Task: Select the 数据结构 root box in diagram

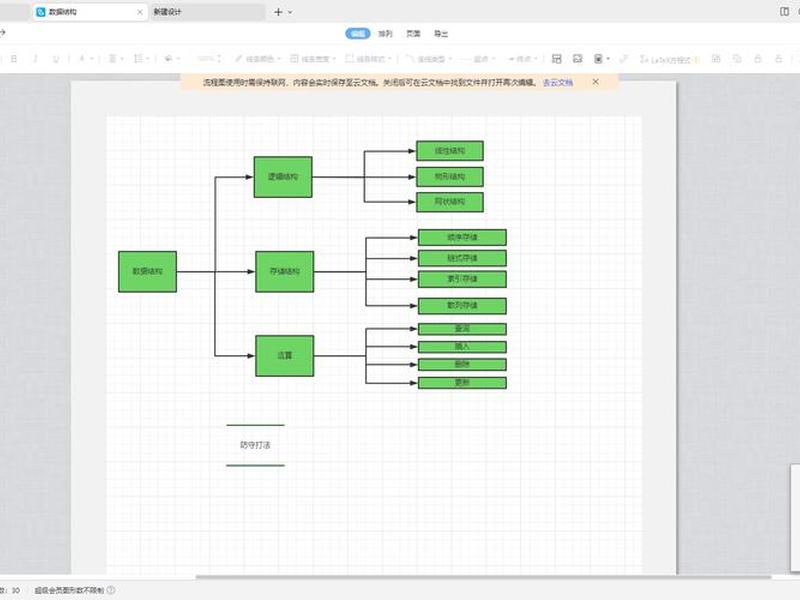Action: click(x=147, y=271)
